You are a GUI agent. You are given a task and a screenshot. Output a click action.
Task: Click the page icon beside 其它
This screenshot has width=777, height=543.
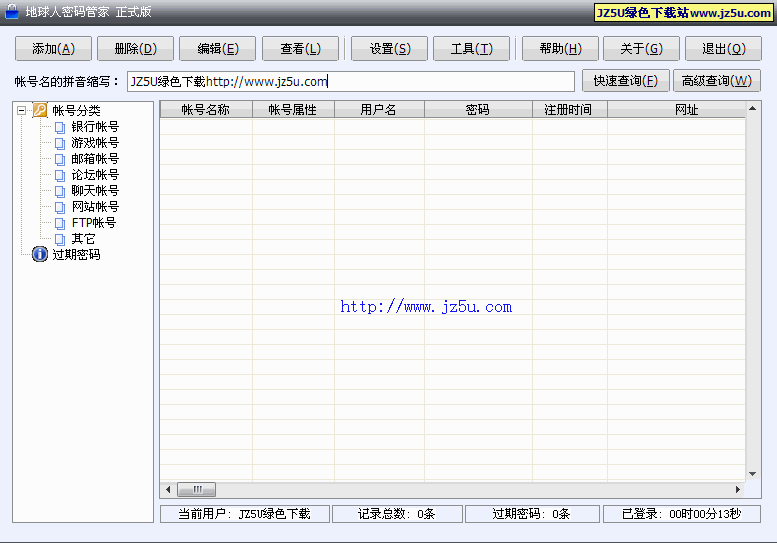[x=60, y=239]
